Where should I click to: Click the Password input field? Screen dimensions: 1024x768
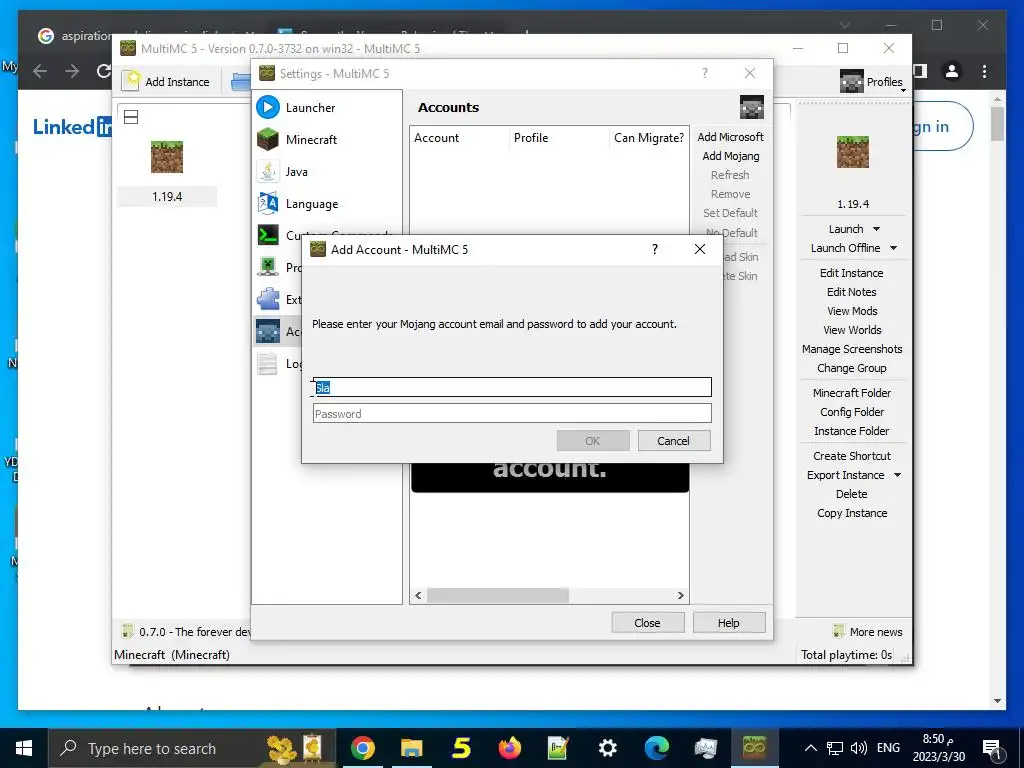click(512, 413)
